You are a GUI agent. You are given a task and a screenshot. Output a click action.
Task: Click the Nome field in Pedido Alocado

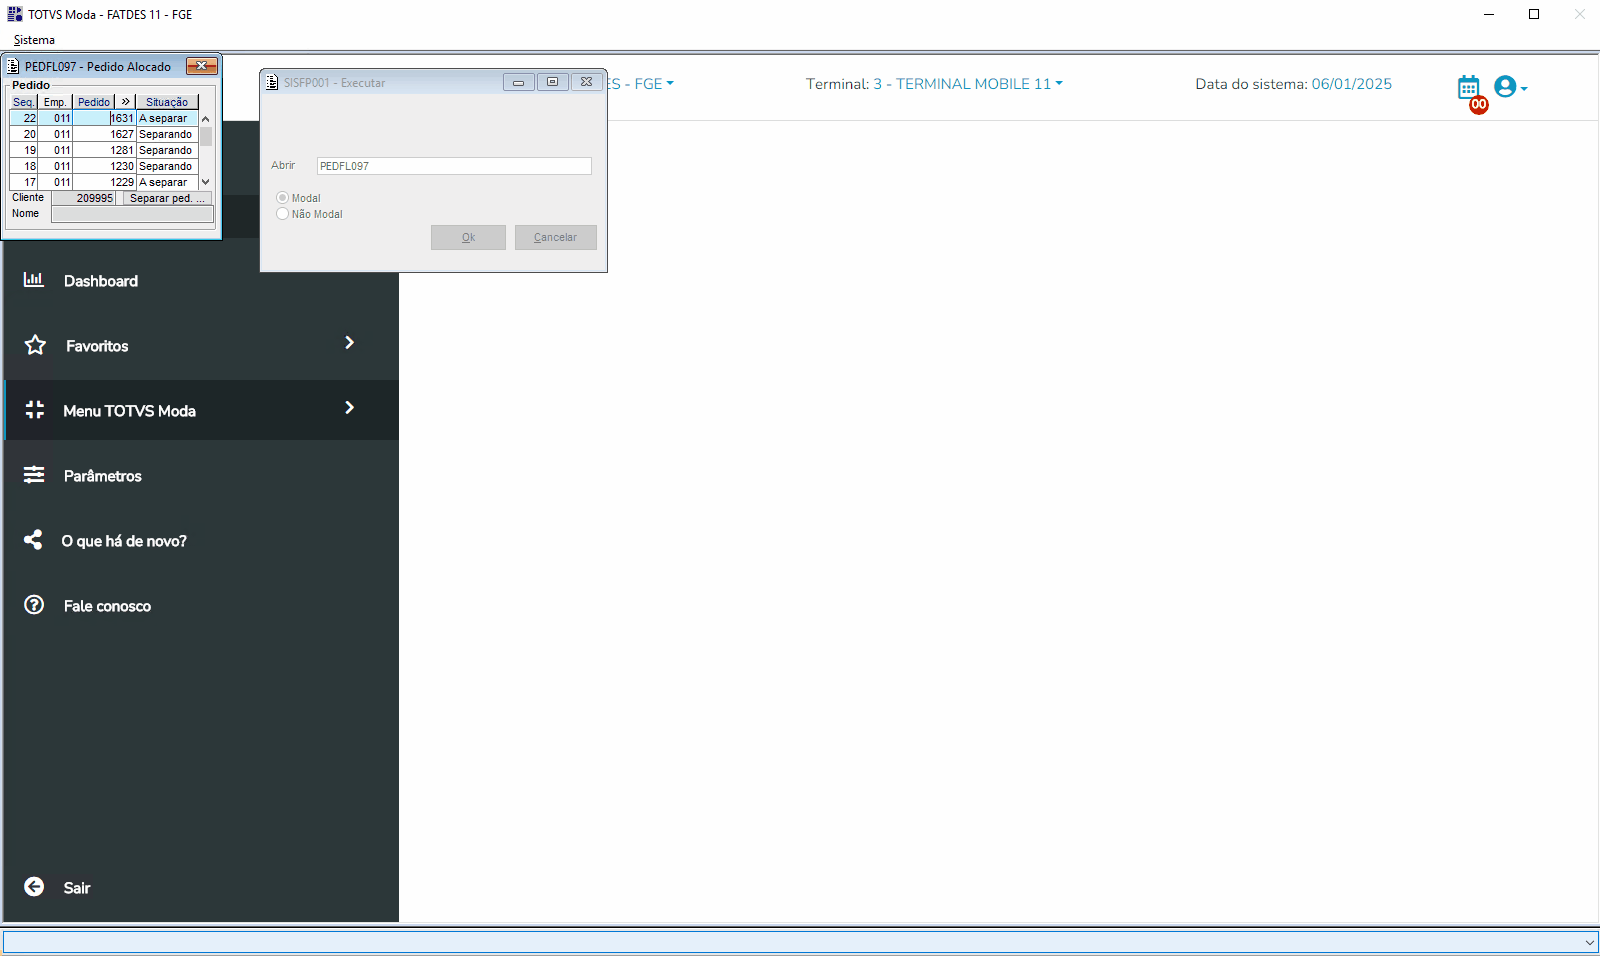tap(132, 214)
